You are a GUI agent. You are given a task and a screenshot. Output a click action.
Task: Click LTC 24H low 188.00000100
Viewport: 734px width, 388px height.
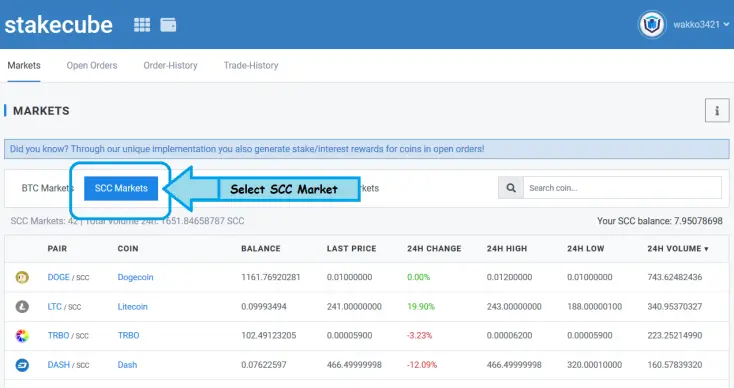click(595, 307)
